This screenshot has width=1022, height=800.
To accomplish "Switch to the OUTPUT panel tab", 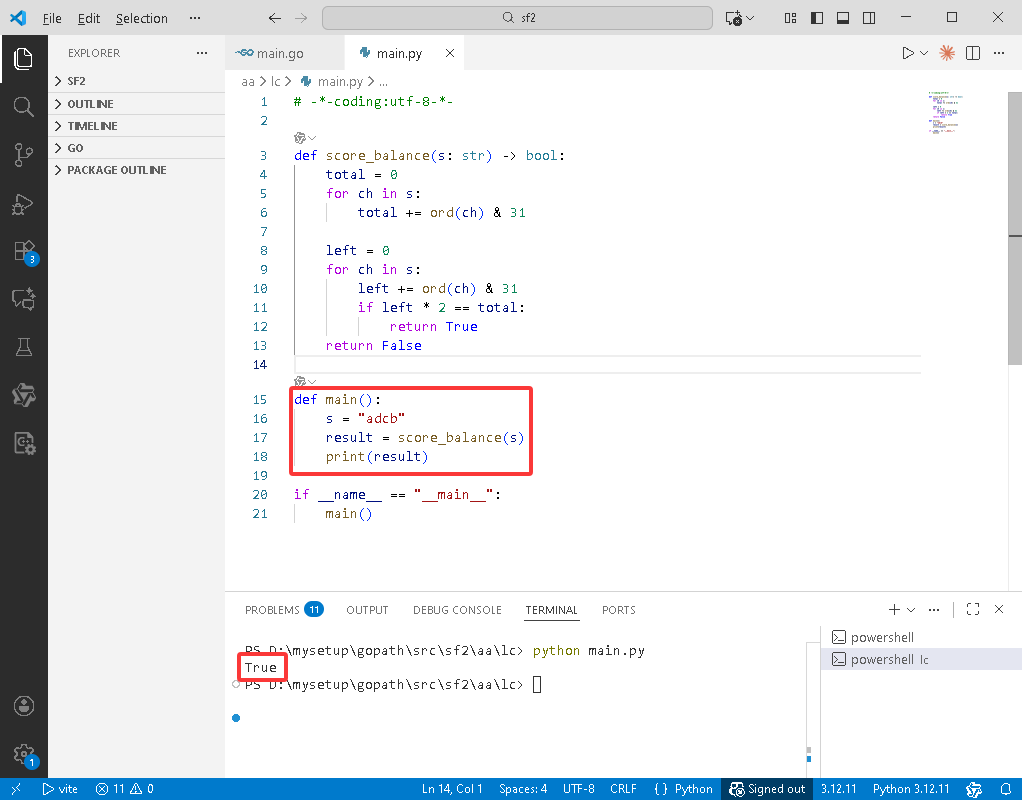I will pos(367,610).
